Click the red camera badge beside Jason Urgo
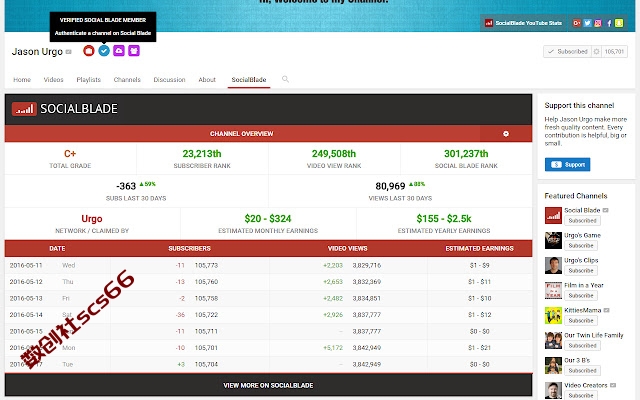The image size is (640, 400). click(x=89, y=51)
